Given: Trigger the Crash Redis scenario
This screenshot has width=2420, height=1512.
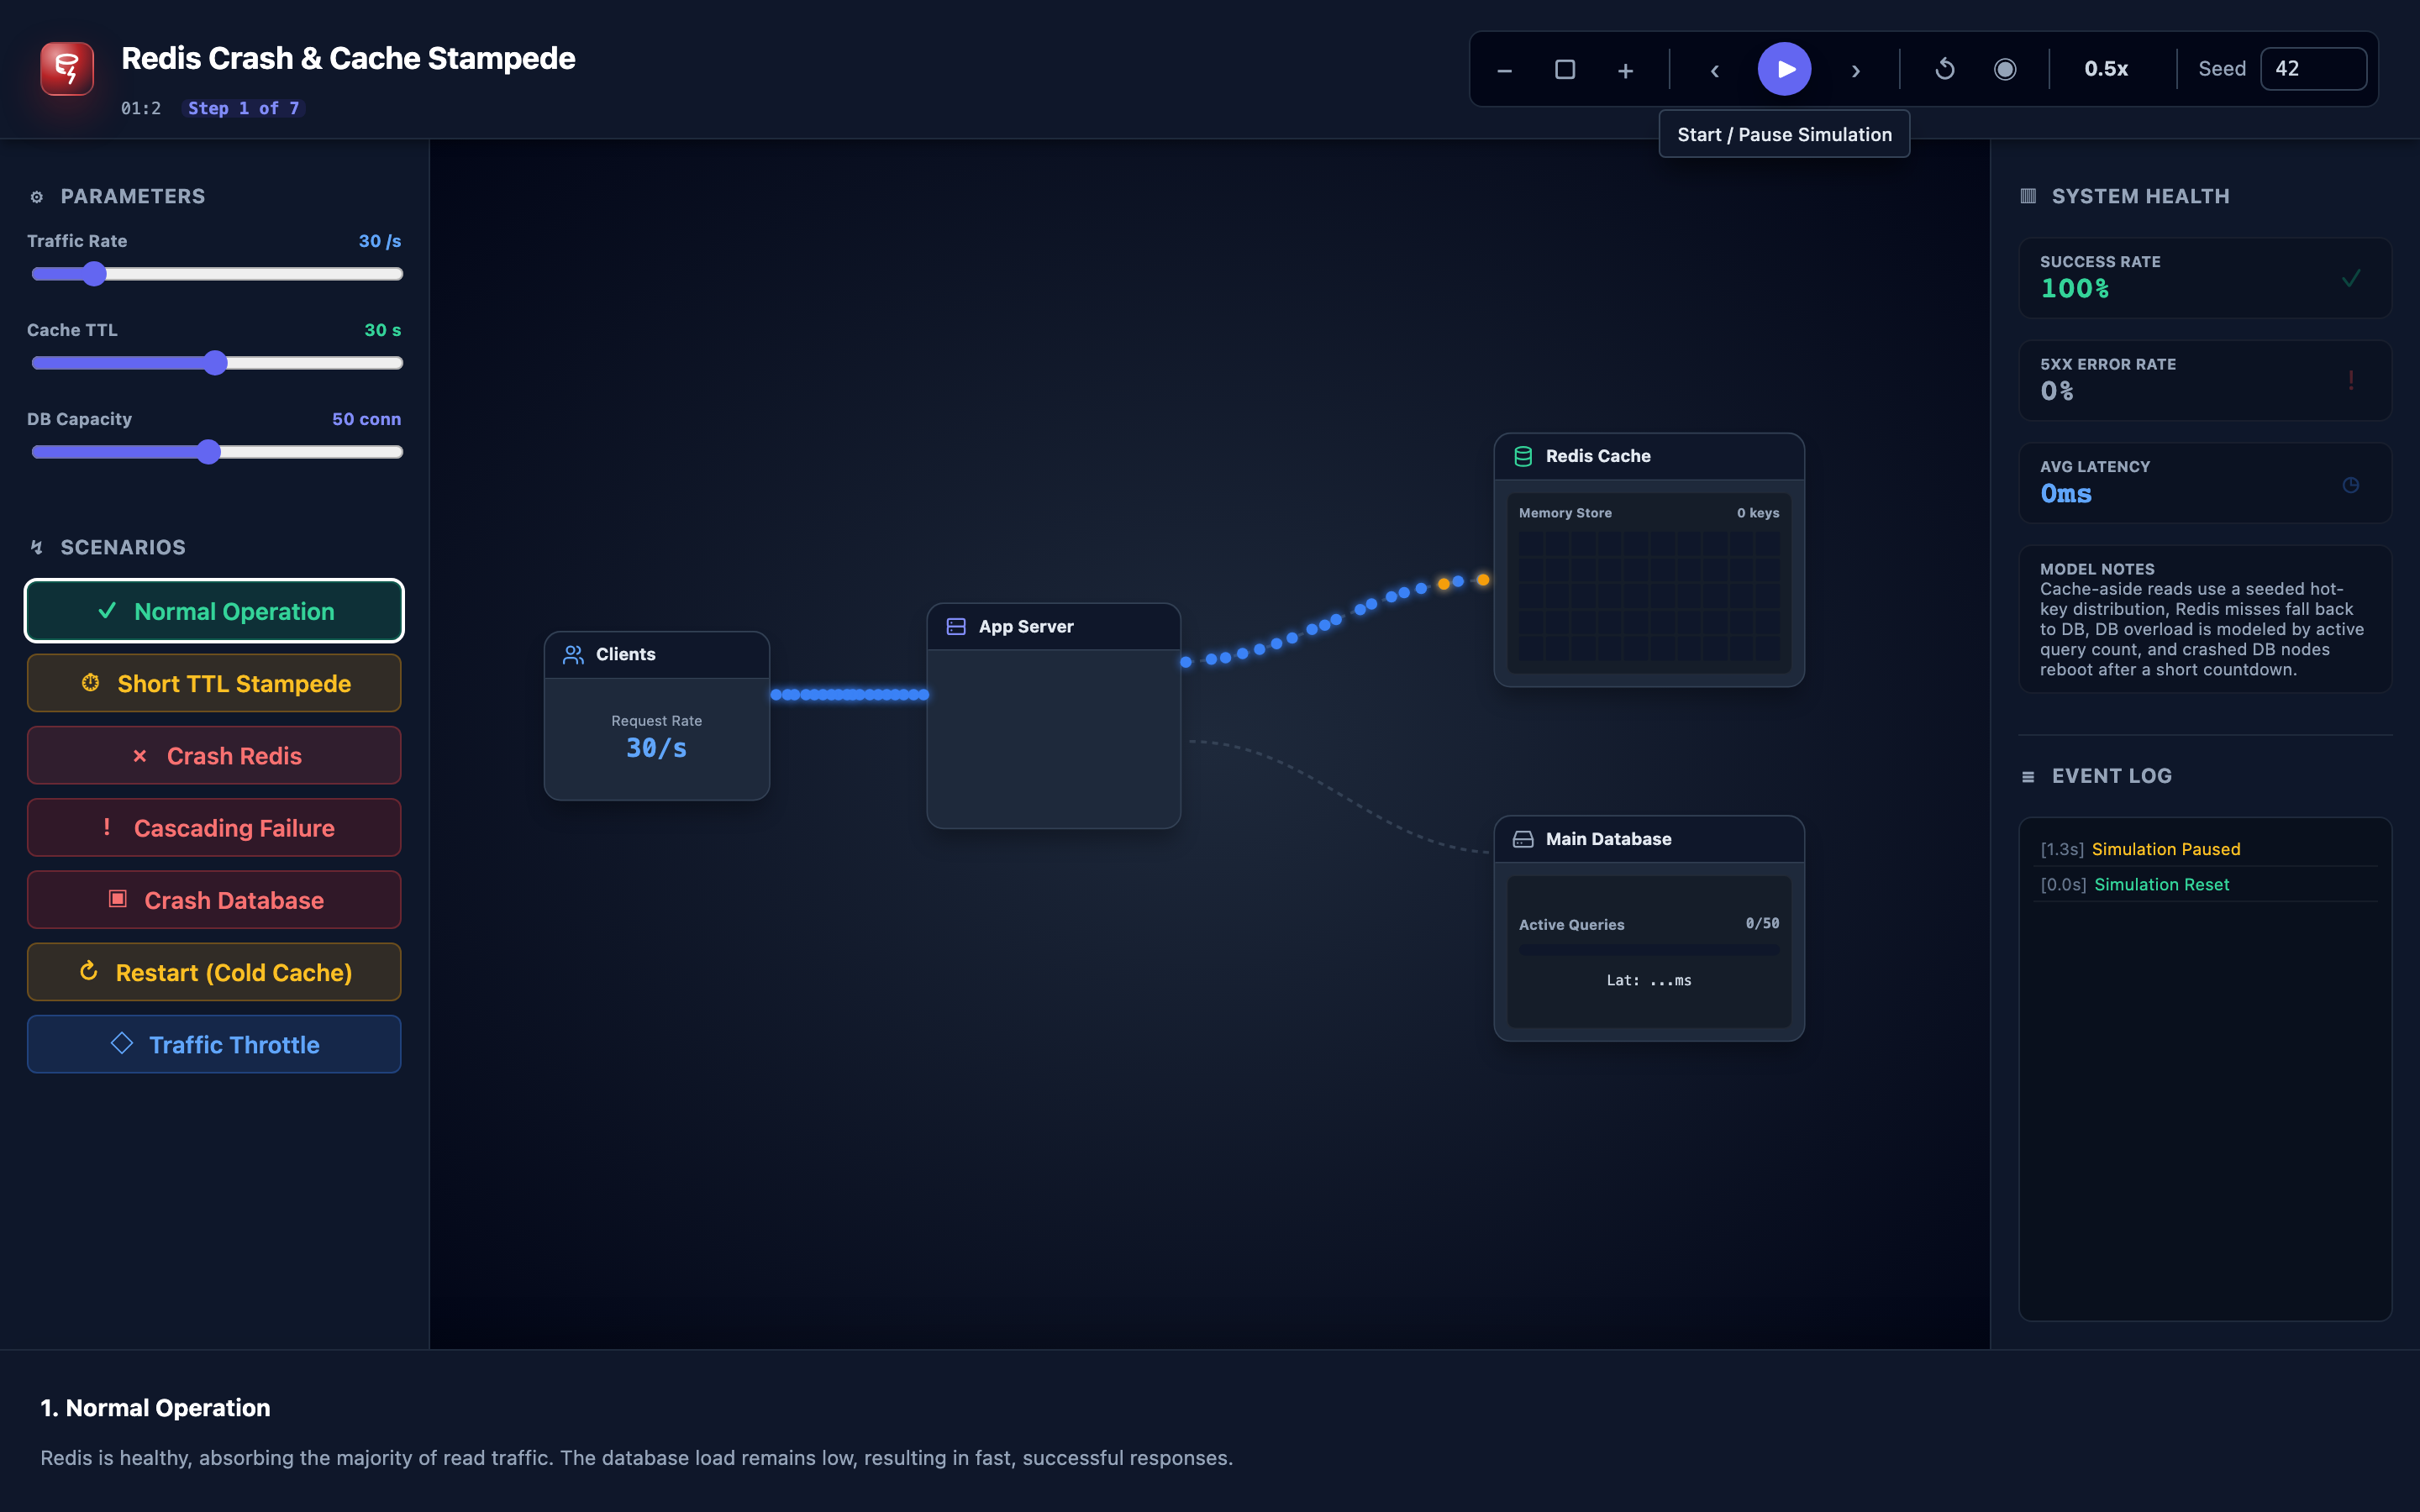Looking at the screenshot, I should tap(214, 755).
